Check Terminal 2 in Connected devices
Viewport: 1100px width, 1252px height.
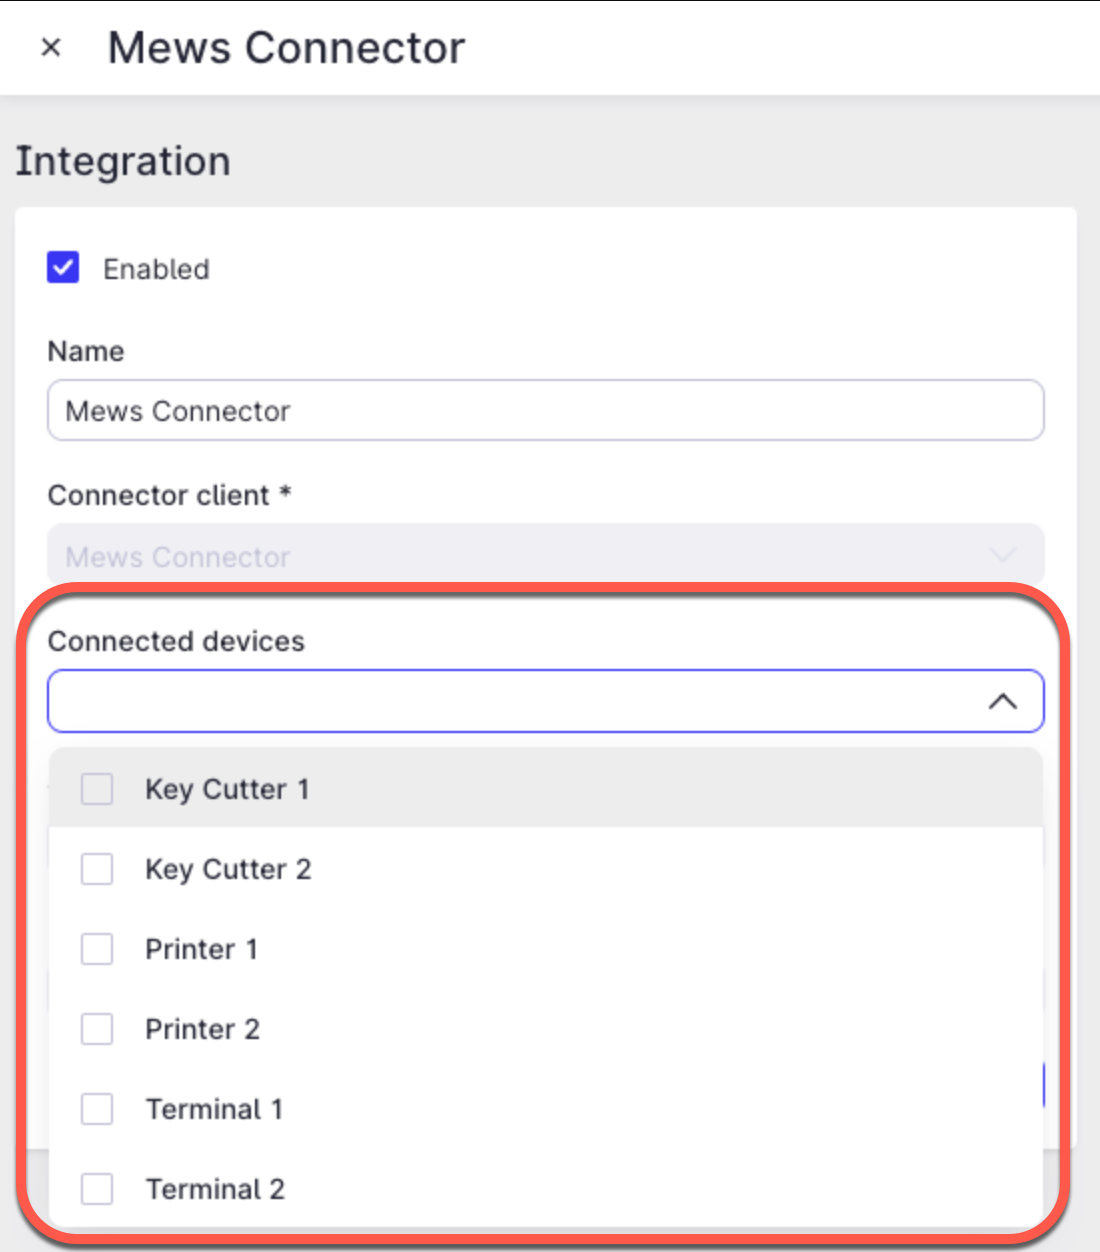[96, 1189]
